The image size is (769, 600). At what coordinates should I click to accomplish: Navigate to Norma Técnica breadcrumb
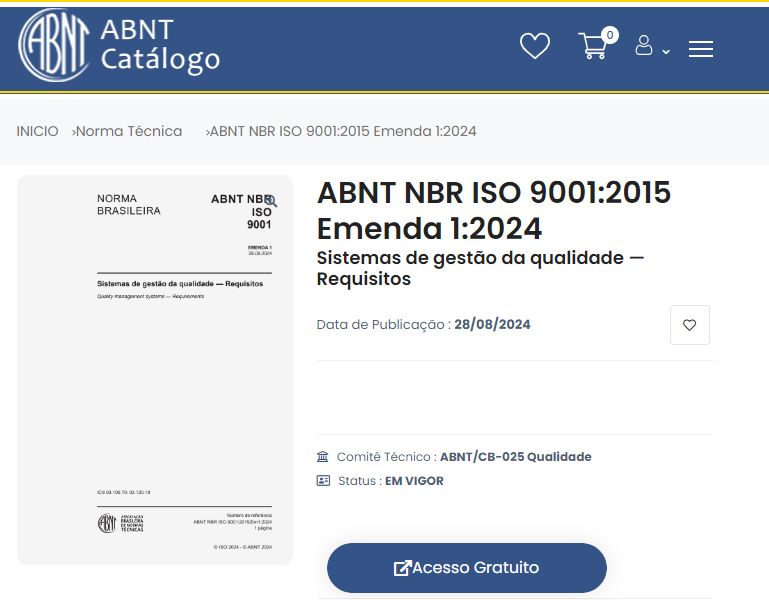[129, 131]
